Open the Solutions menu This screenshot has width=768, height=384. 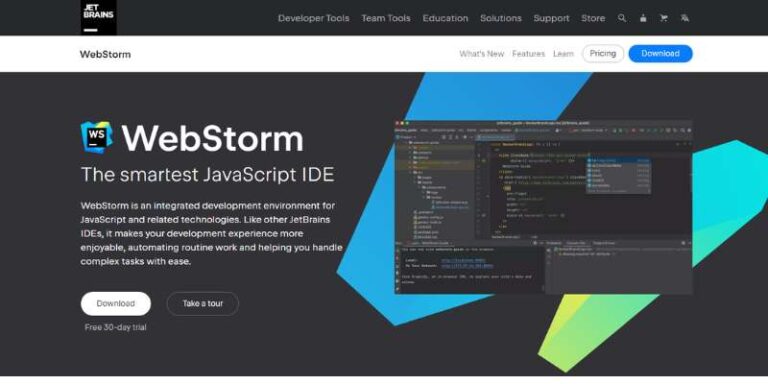point(501,18)
